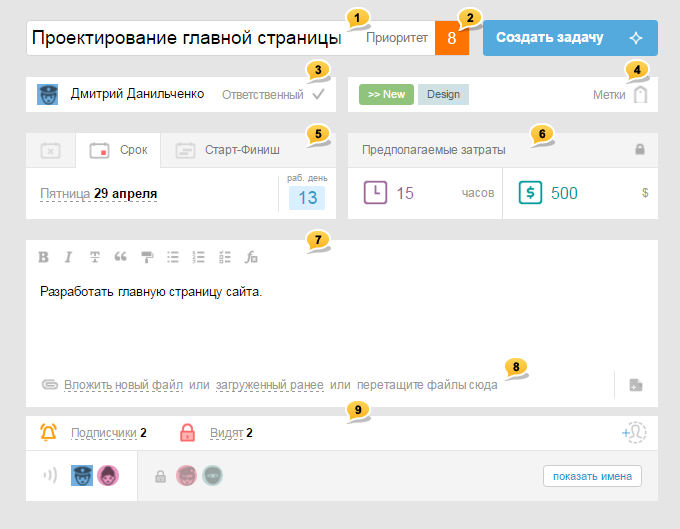Switch to the Срок tab
The image size is (680, 529).
click(118, 150)
